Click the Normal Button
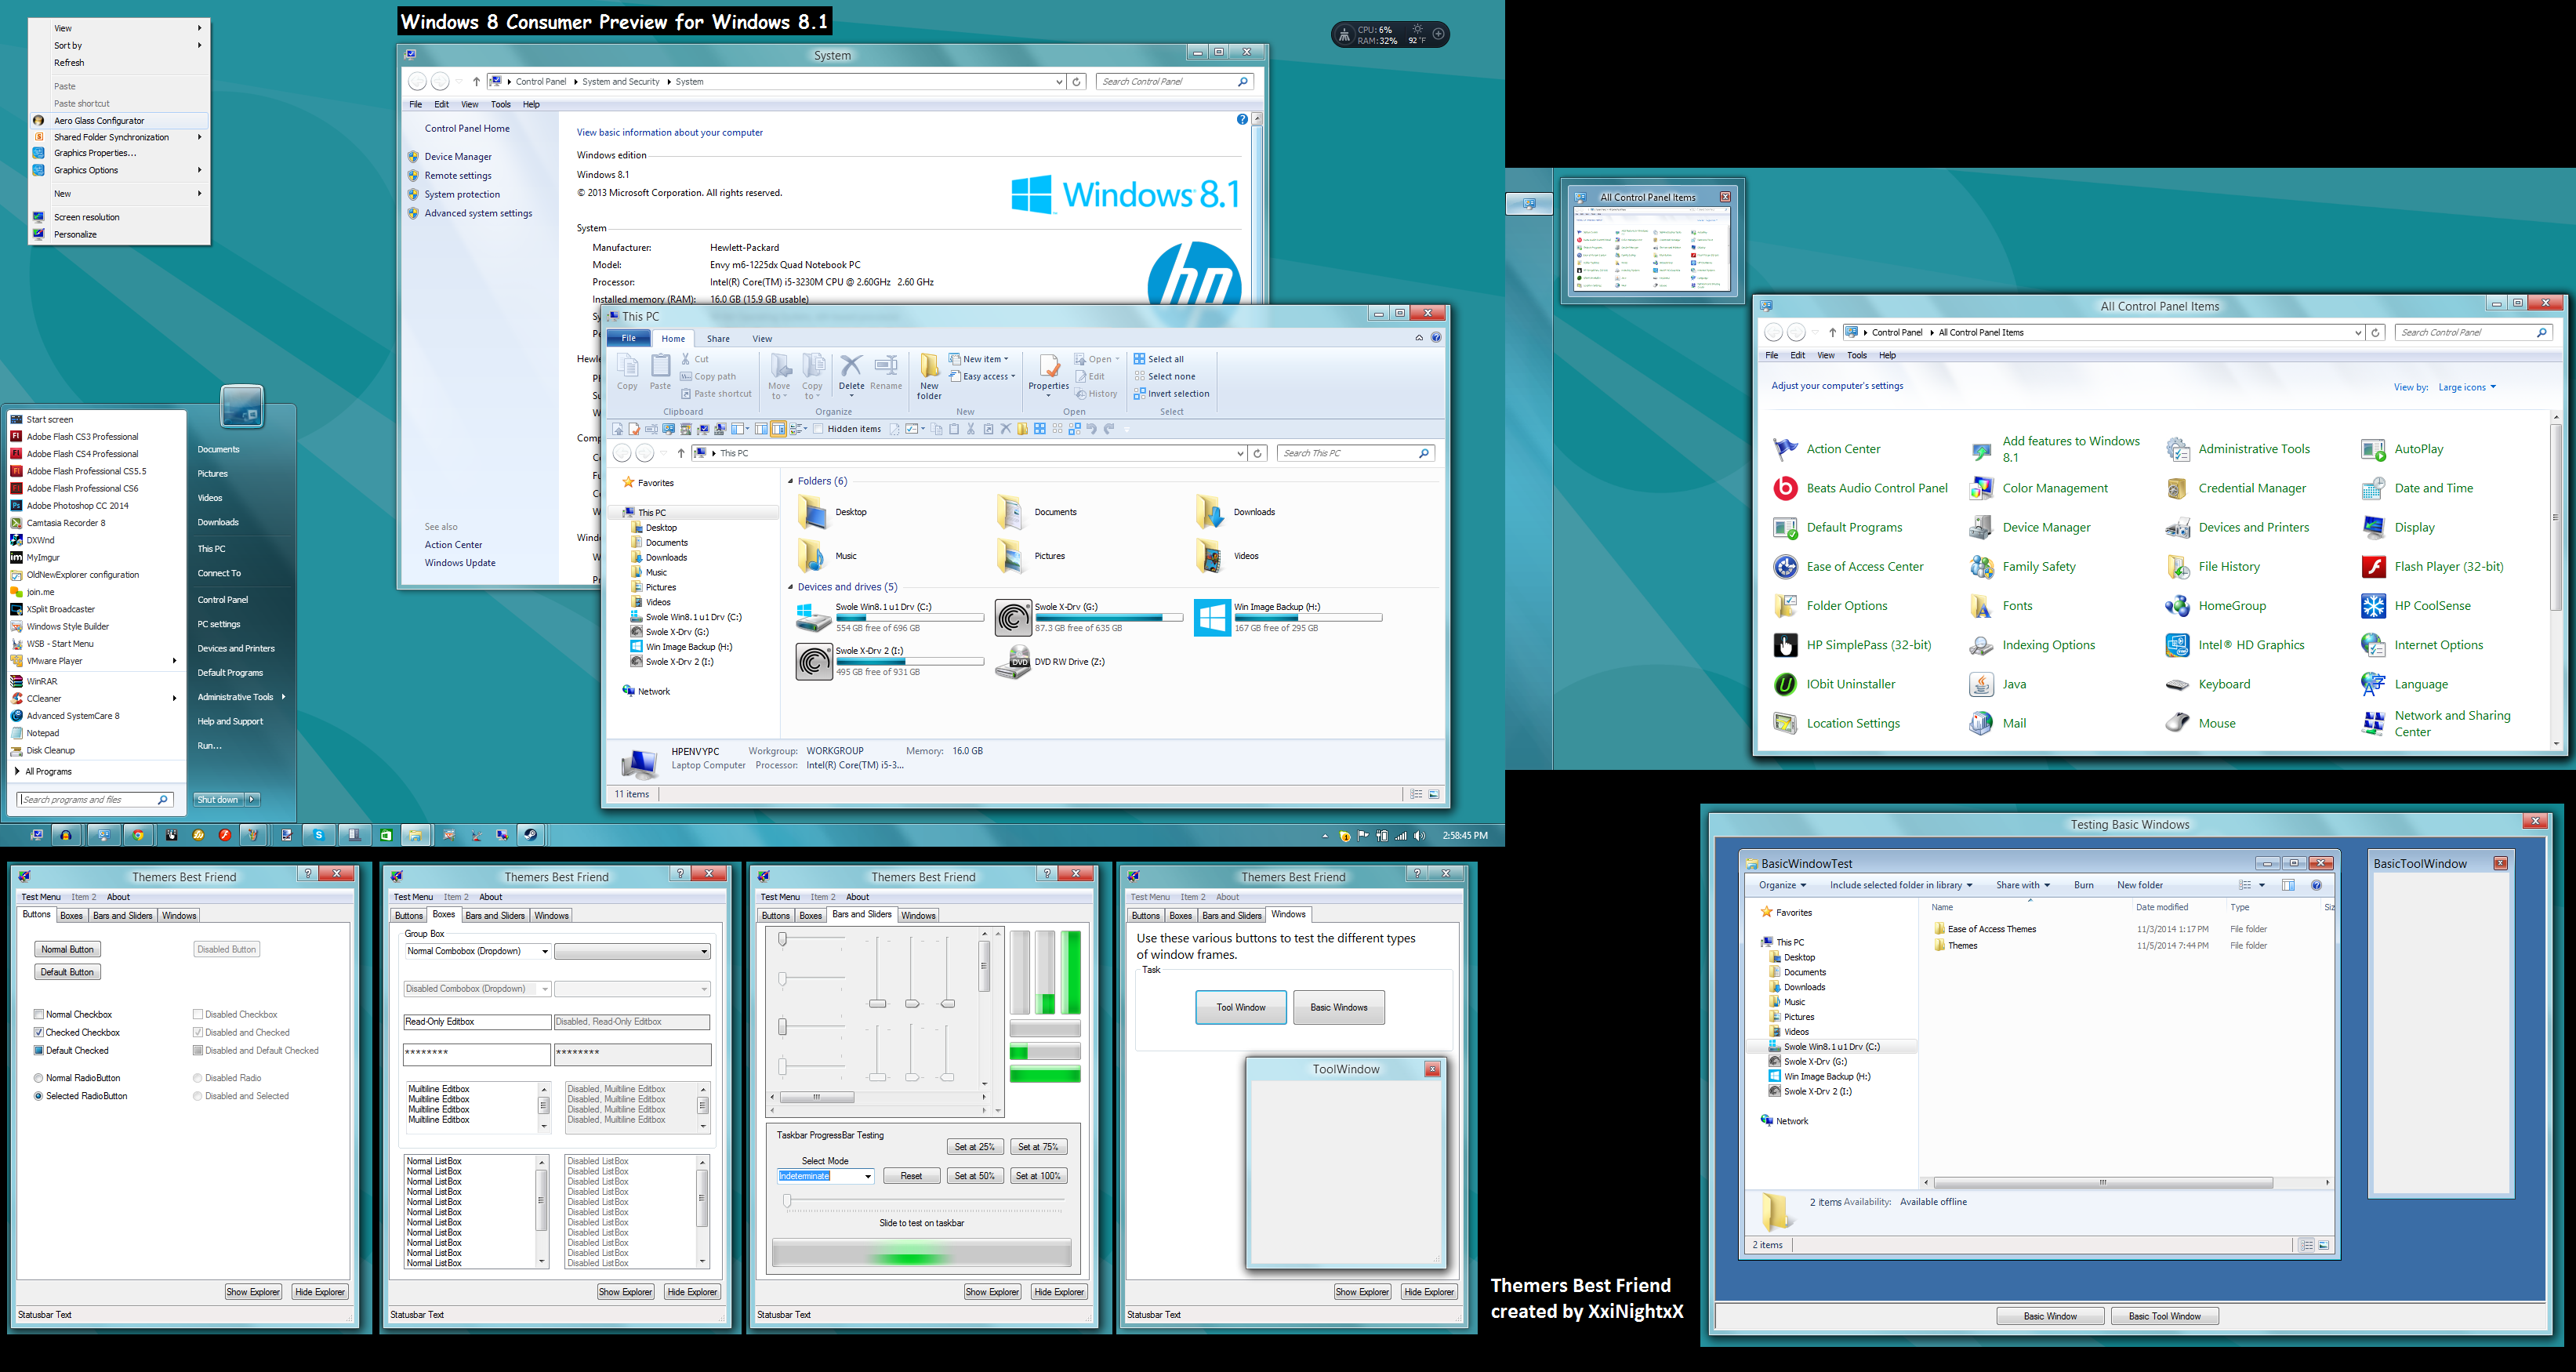2576x1372 pixels. pyautogui.click(x=67, y=949)
